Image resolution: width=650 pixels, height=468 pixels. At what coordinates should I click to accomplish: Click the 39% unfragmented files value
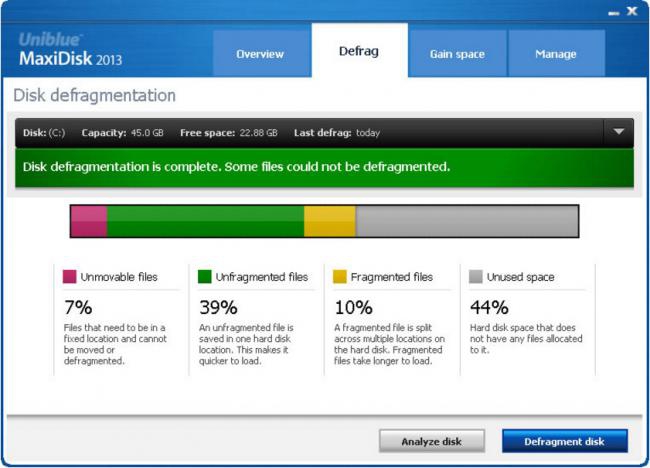218,307
